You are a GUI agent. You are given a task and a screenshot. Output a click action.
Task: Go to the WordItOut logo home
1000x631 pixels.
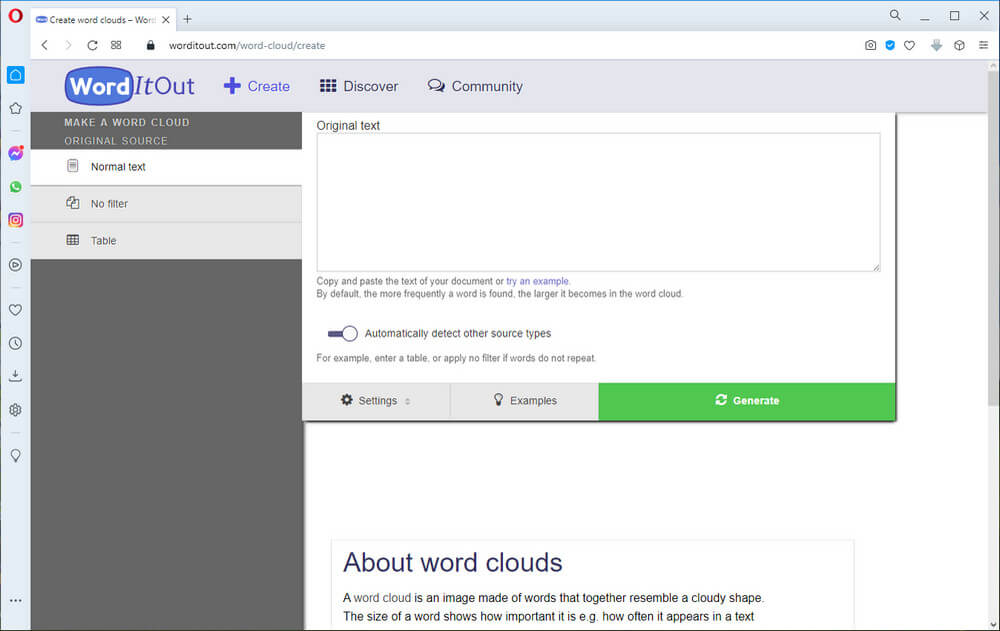(x=130, y=86)
